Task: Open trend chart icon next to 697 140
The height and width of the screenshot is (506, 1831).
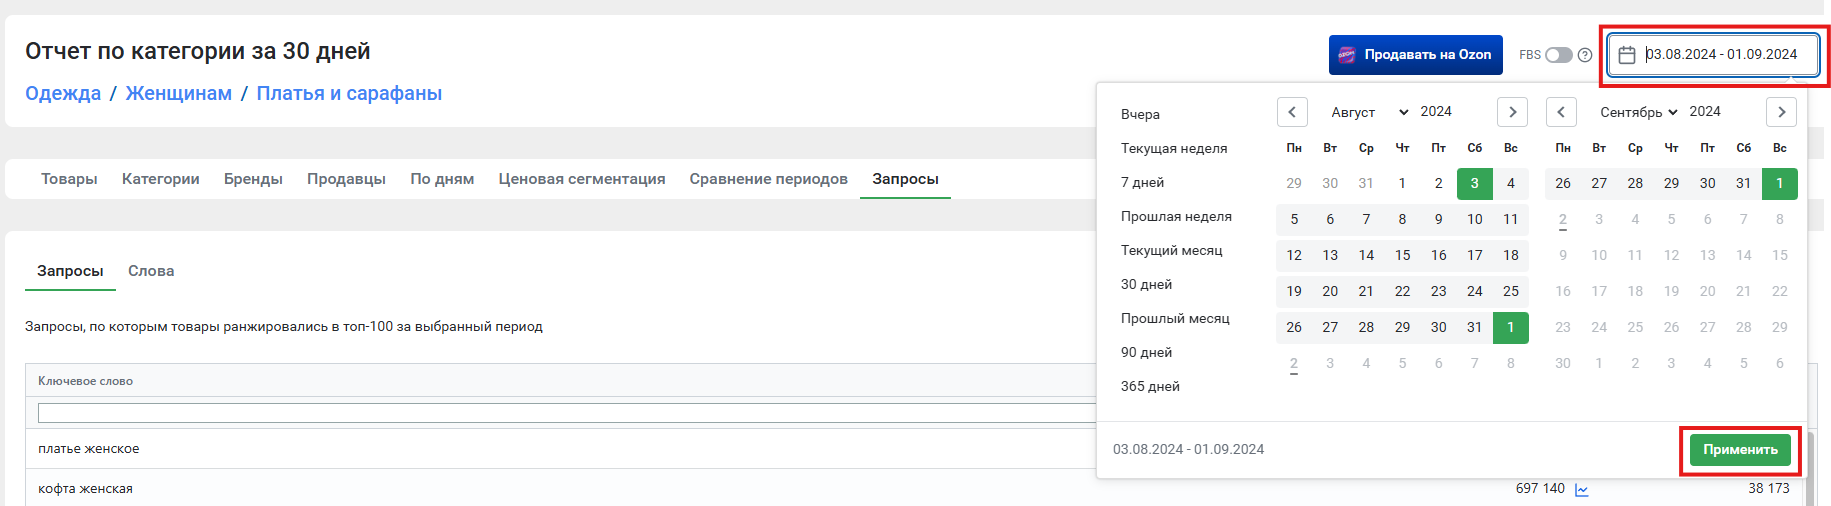Action: tap(1582, 489)
